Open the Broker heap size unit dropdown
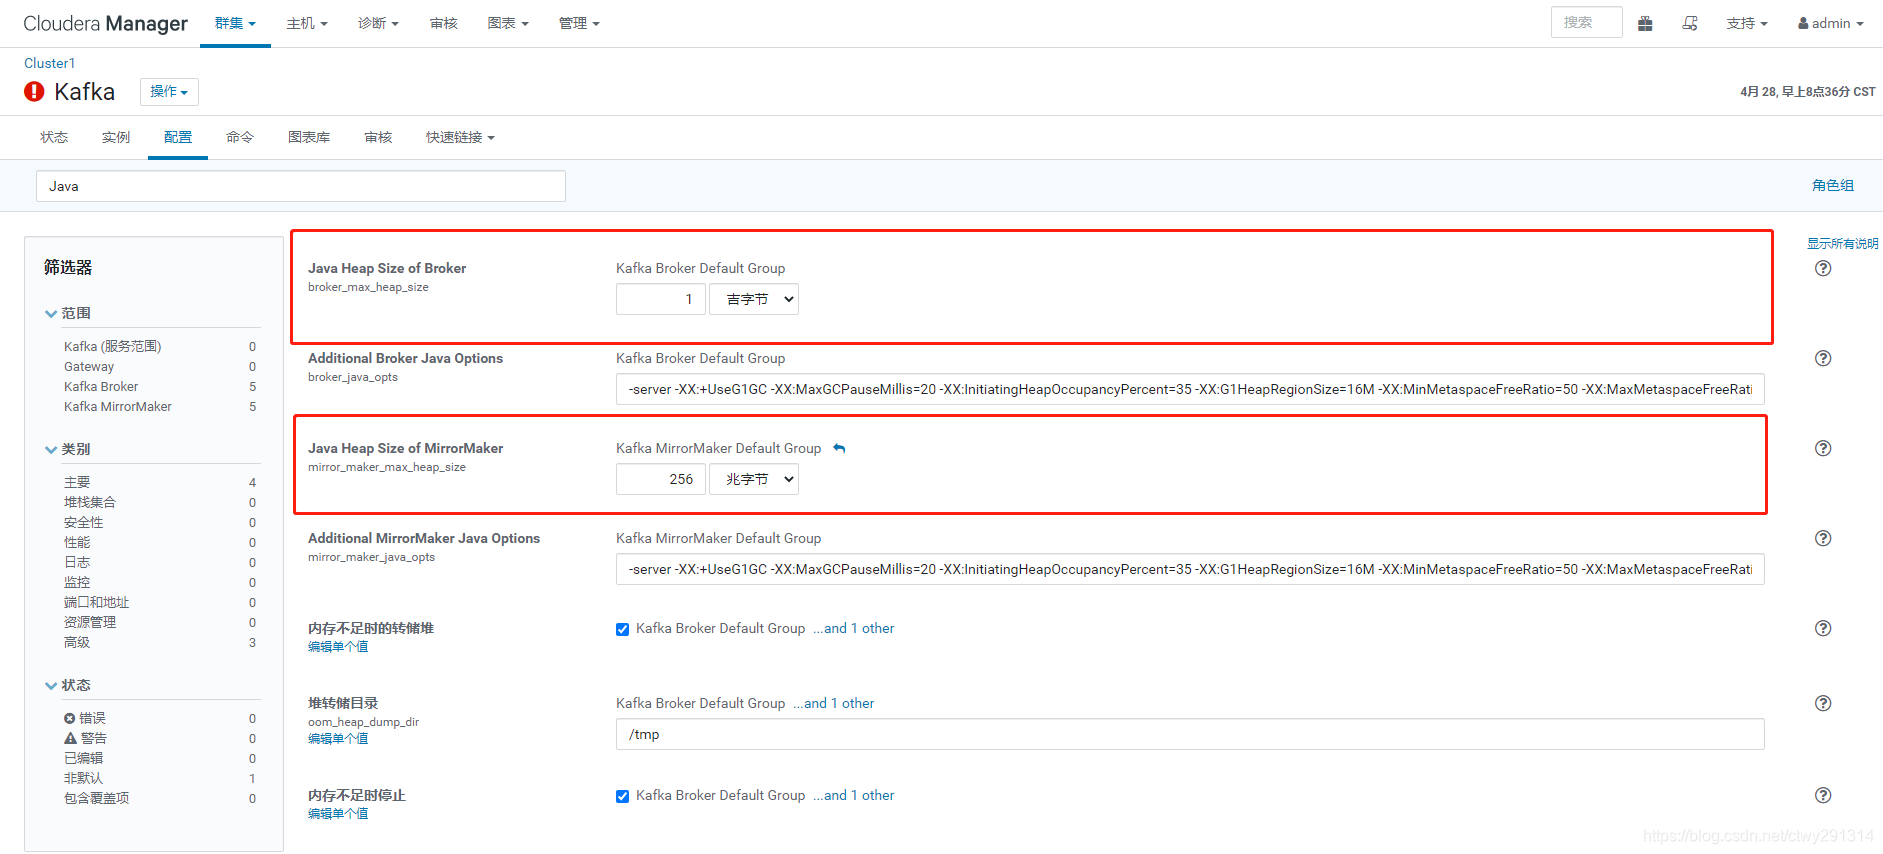1883x854 pixels. pyautogui.click(x=754, y=299)
